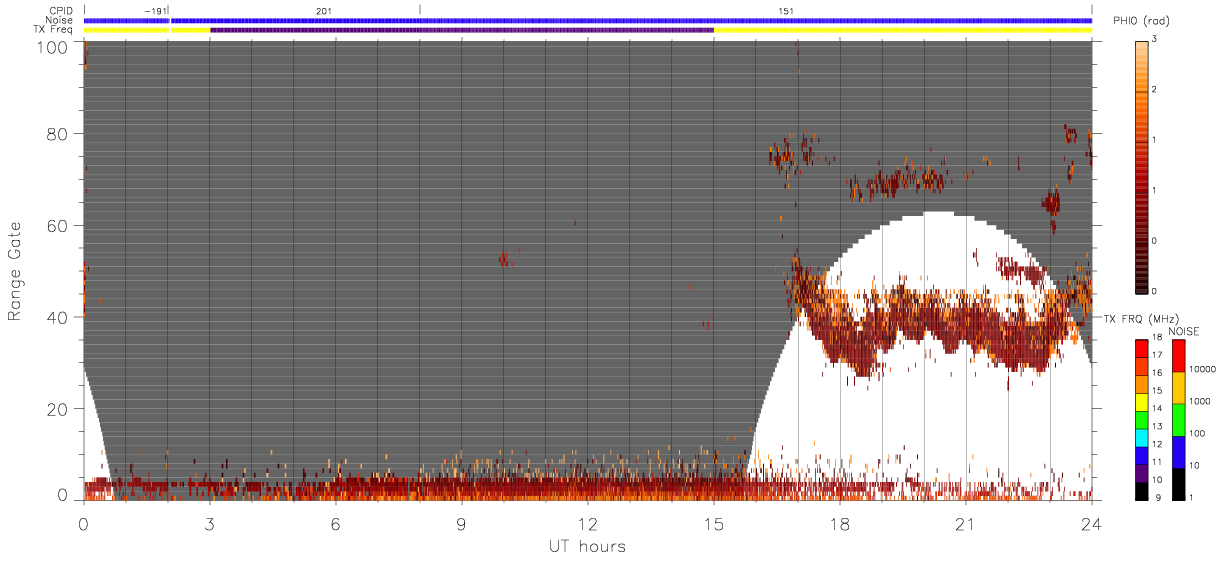The width and height of the screenshot is (1228, 567).
Task: Click the 9 label on UT hours axis
Action: 462,523
